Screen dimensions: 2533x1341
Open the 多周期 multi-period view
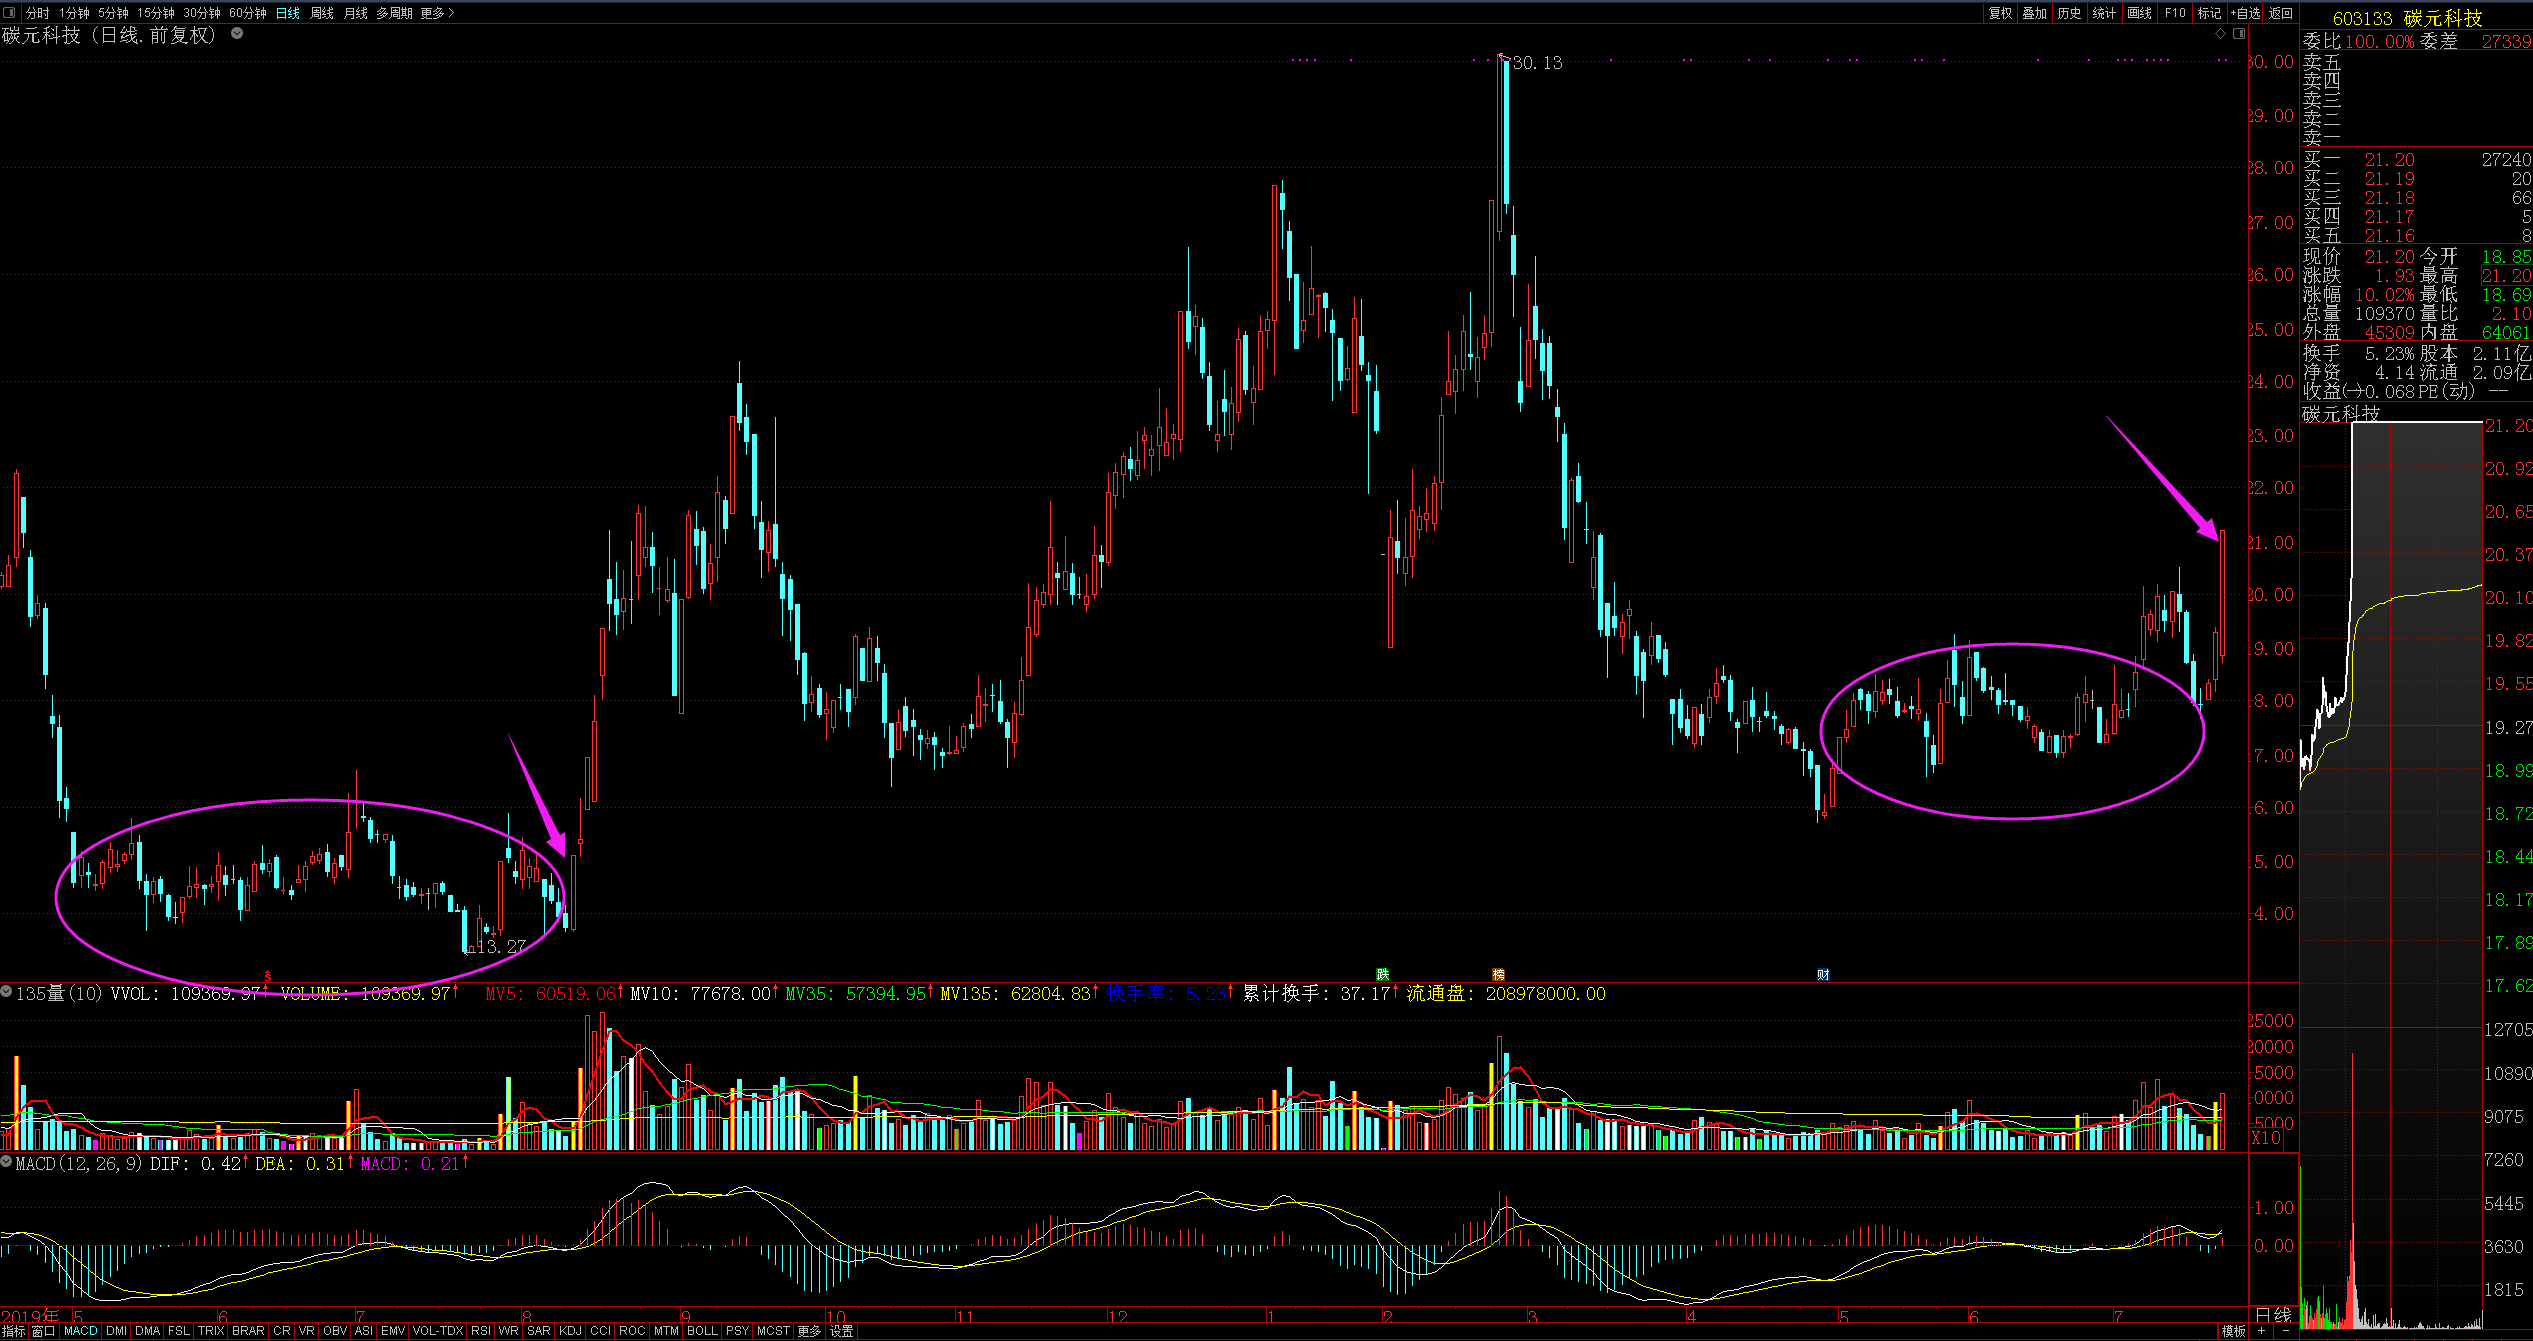394,13
